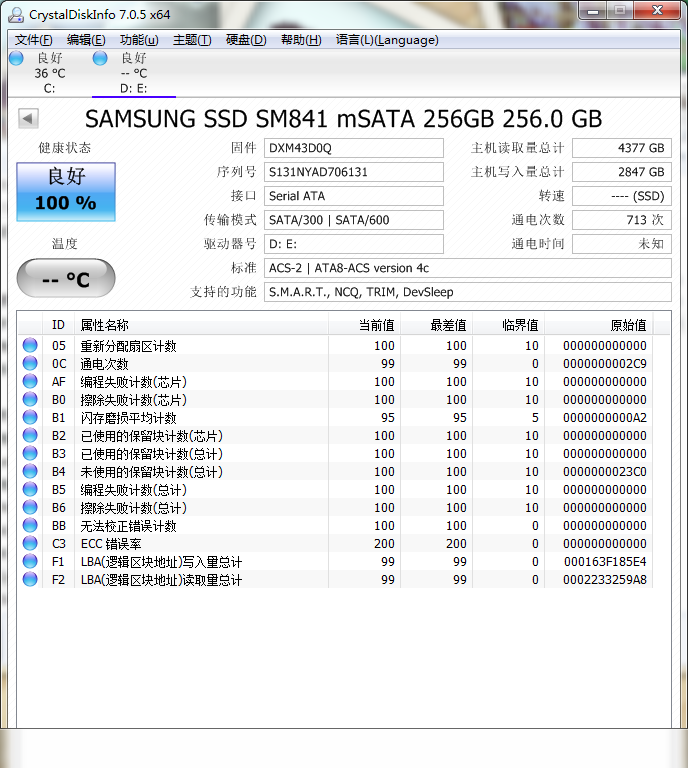Click the status circle of attribute B6
The image size is (689, 768).
(30, 507)
